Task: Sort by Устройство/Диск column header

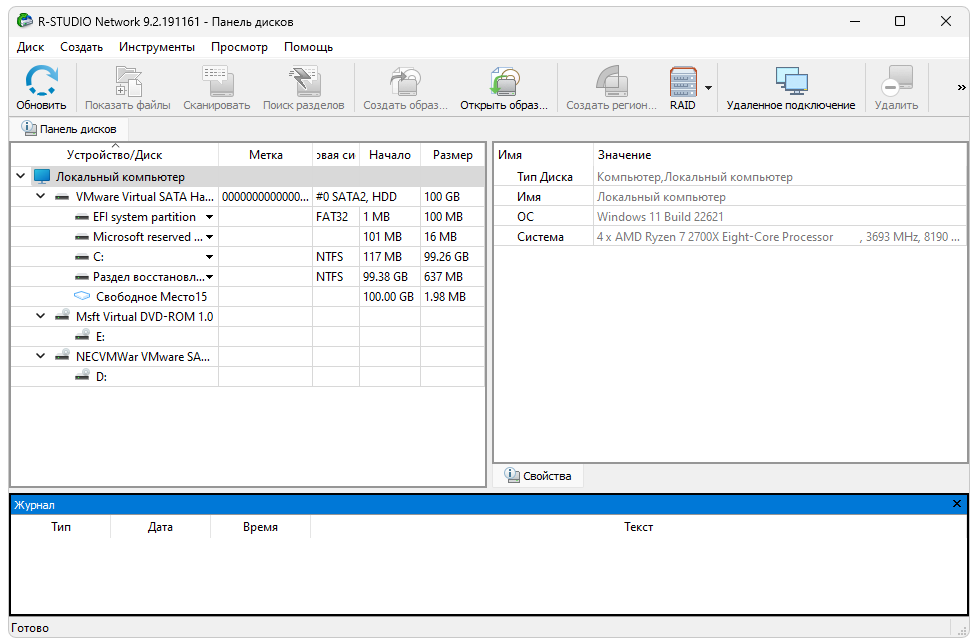Action: (x=114, y=155)
